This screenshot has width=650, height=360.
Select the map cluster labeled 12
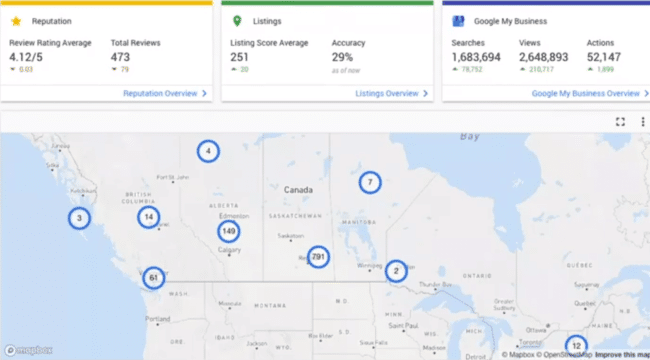coord(576,346)
